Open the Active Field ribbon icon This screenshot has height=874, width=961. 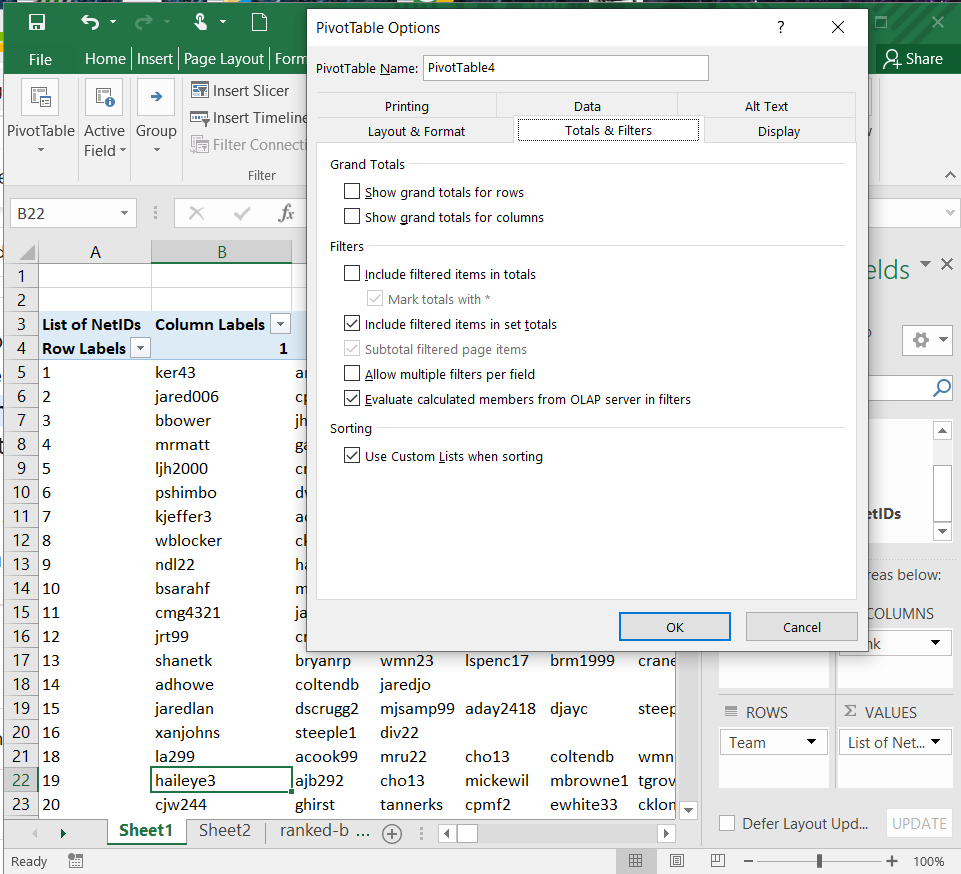click(104, 98)
